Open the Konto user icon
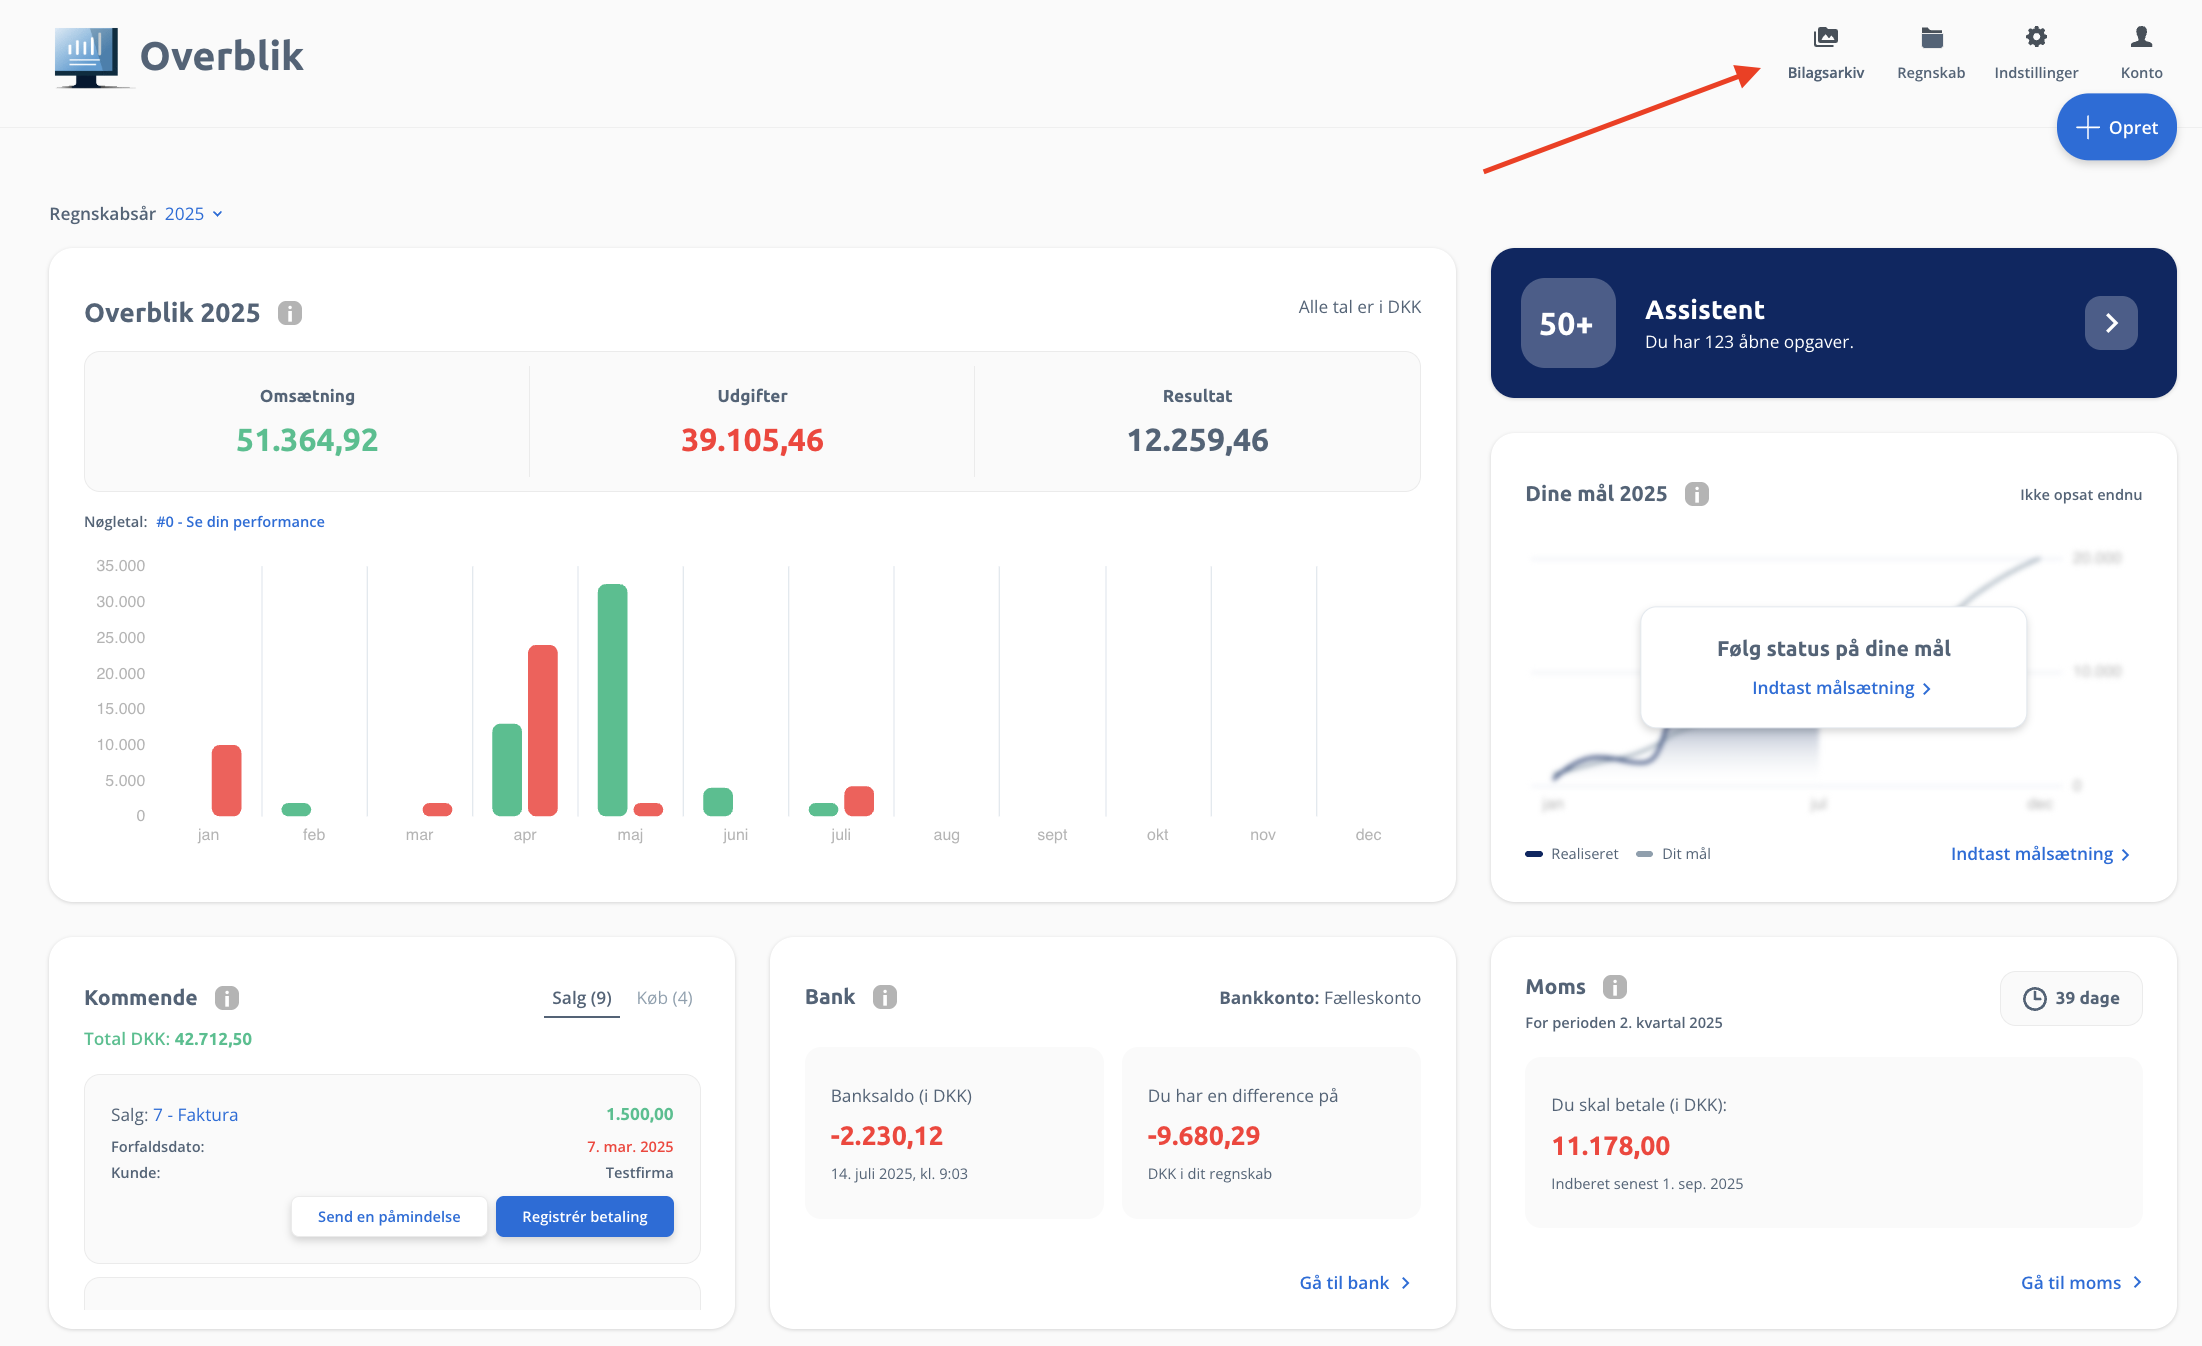Image resolution: width=2202 pixels, height=1346 pixels. pos(2141,38)
